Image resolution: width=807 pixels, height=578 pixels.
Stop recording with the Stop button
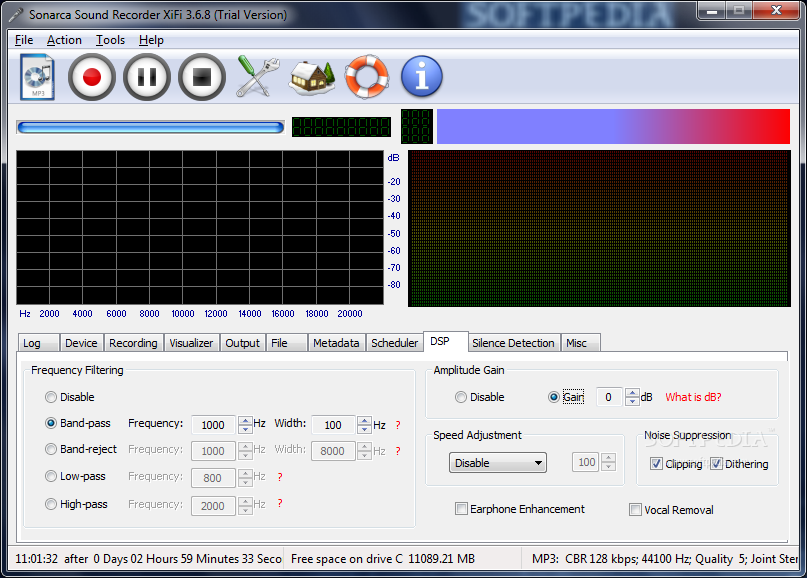tap(202, 77)
